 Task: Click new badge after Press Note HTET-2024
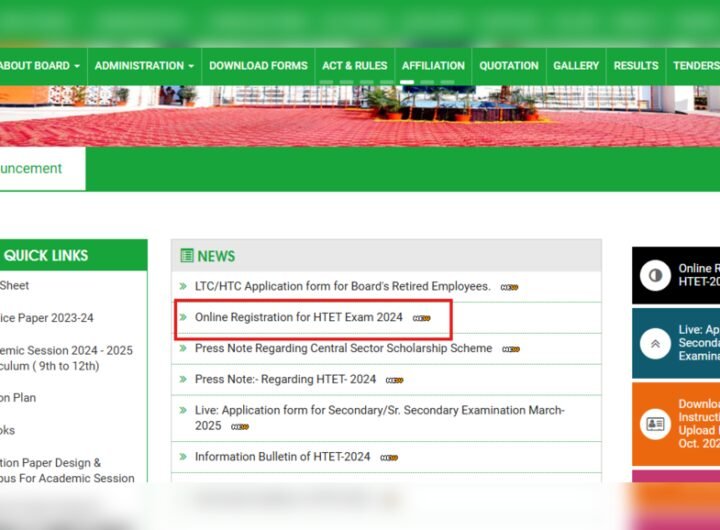[394, 380]
